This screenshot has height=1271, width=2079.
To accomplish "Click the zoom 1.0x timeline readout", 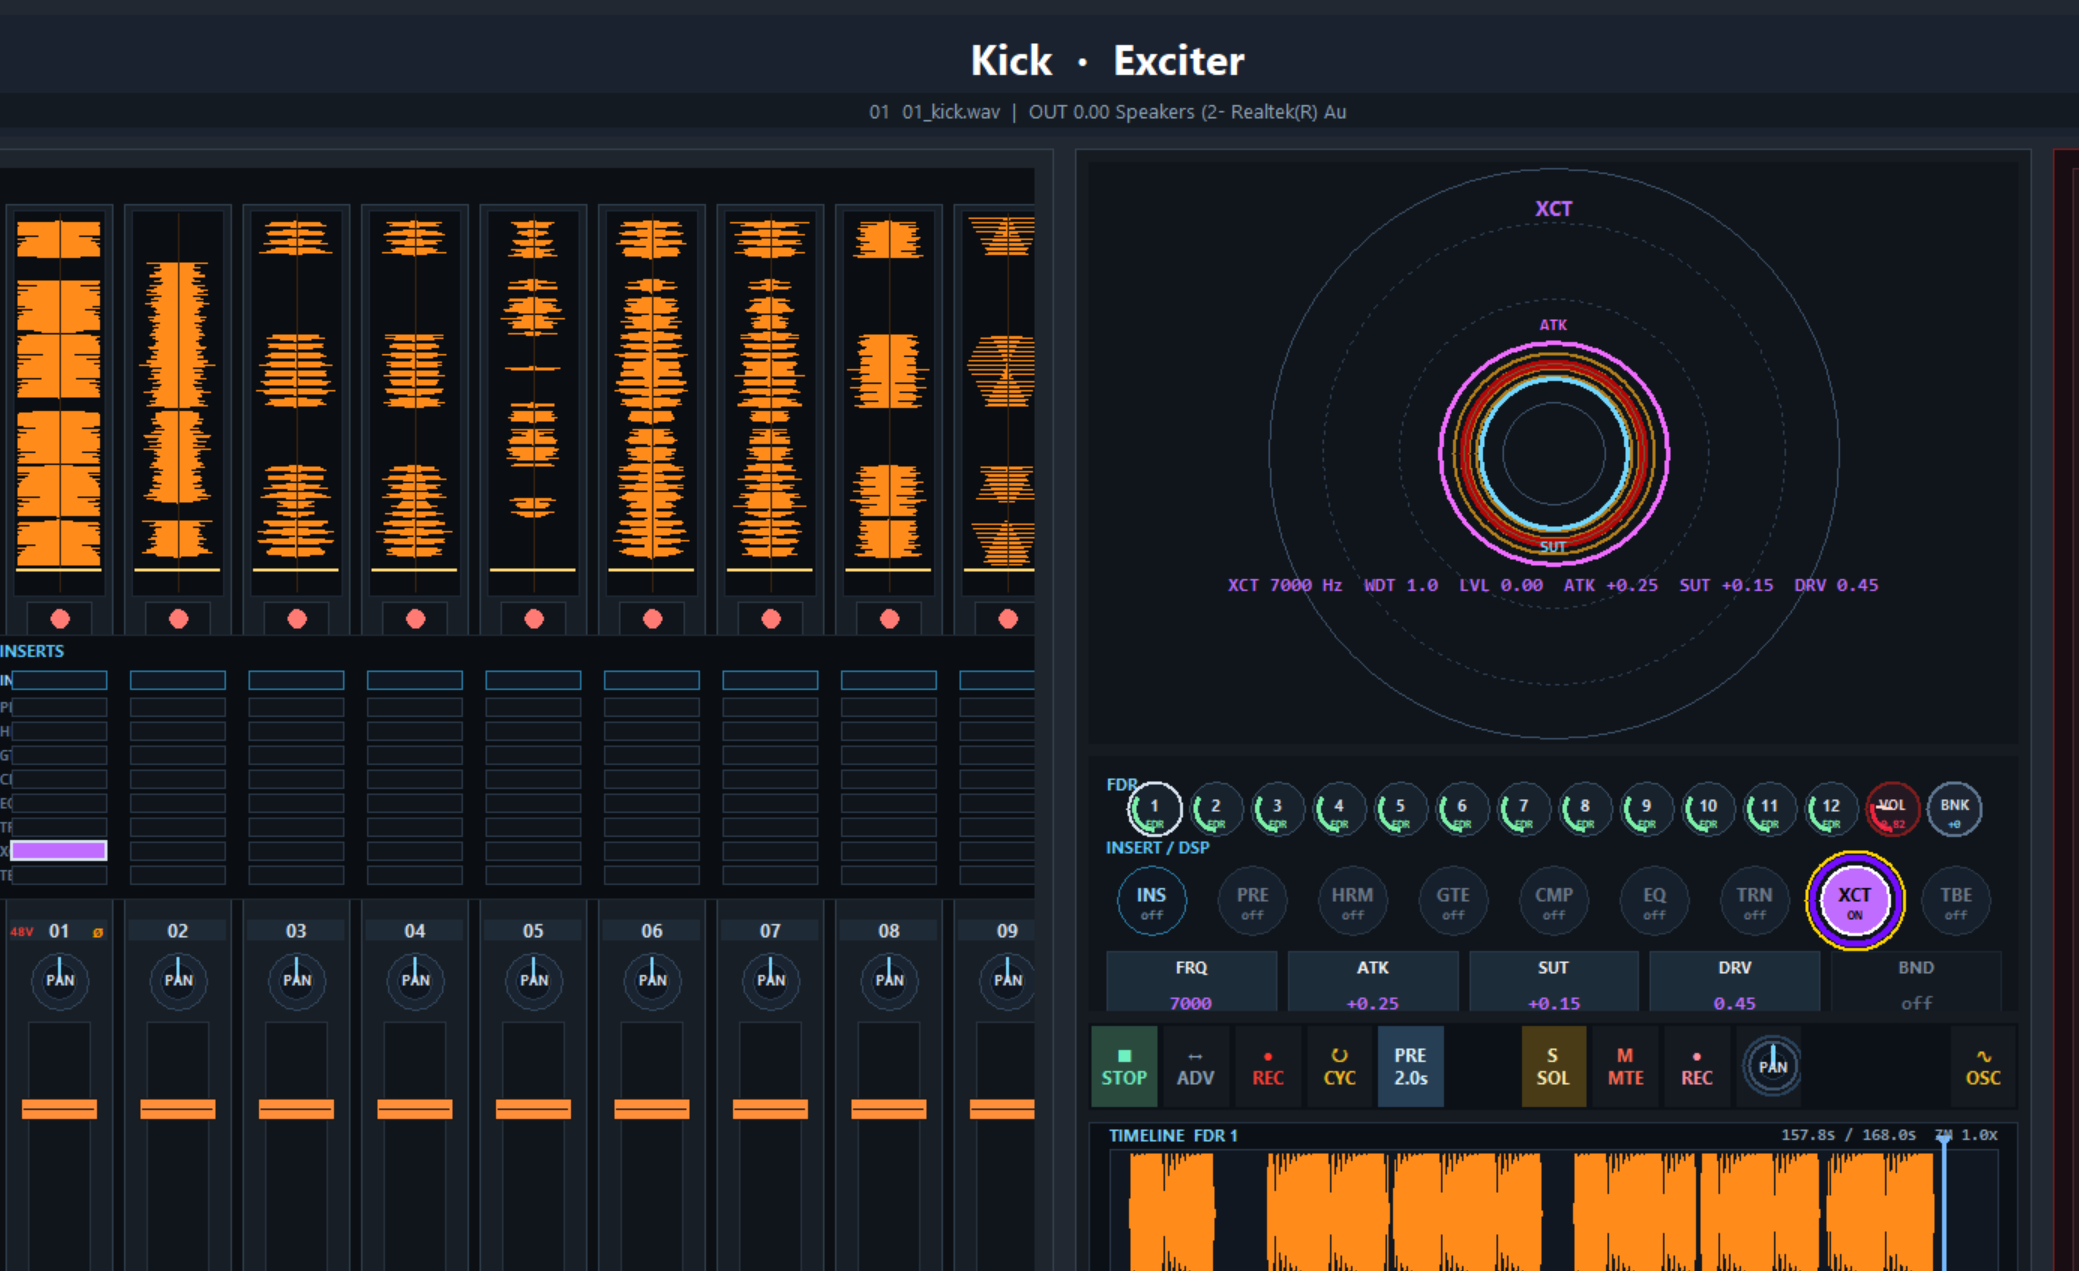I will pos(1967,1135).
